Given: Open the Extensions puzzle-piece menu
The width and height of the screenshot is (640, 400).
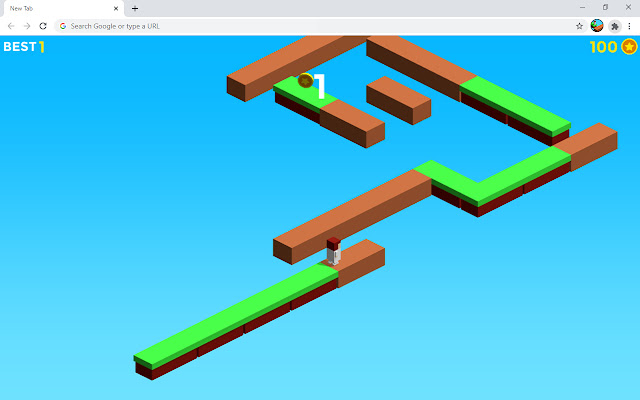Looking at the screenshot, I should click(x=615, y=26).
